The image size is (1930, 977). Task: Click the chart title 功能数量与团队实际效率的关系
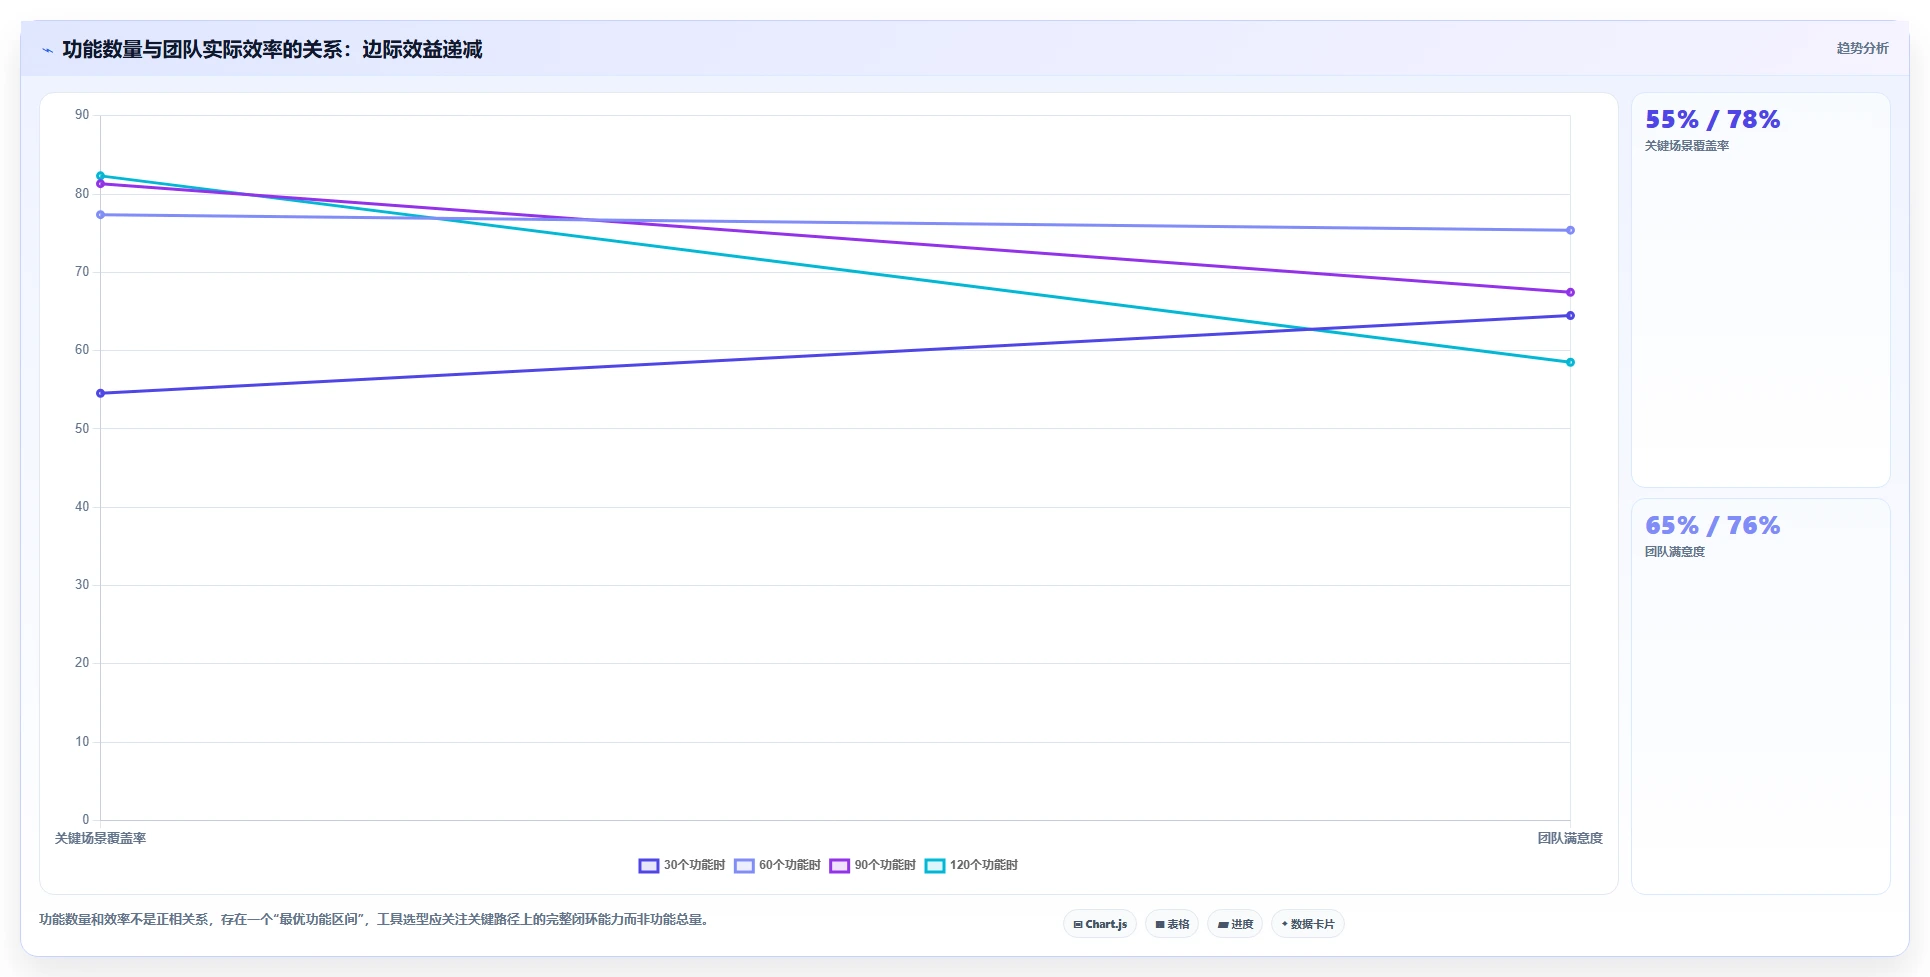tap(272, 49)
